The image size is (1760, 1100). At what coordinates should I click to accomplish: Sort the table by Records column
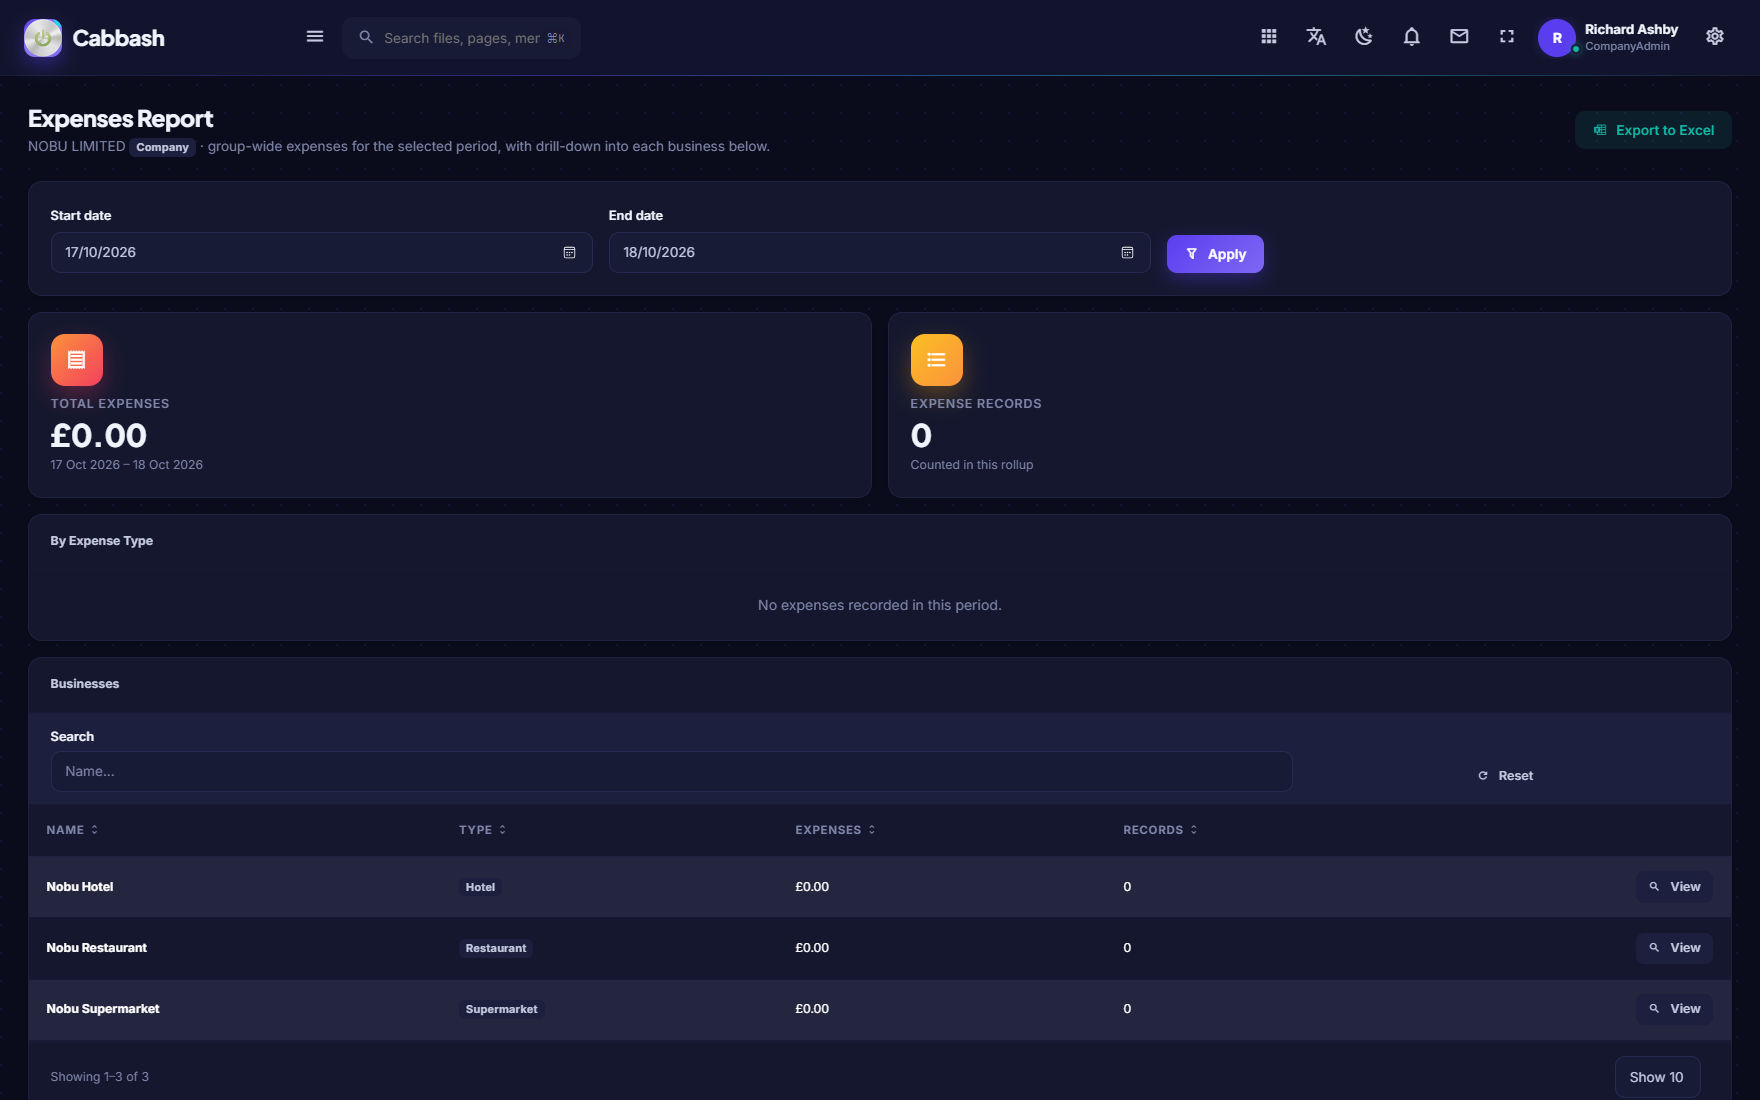pyautogui.click(x=1160, y=830)
